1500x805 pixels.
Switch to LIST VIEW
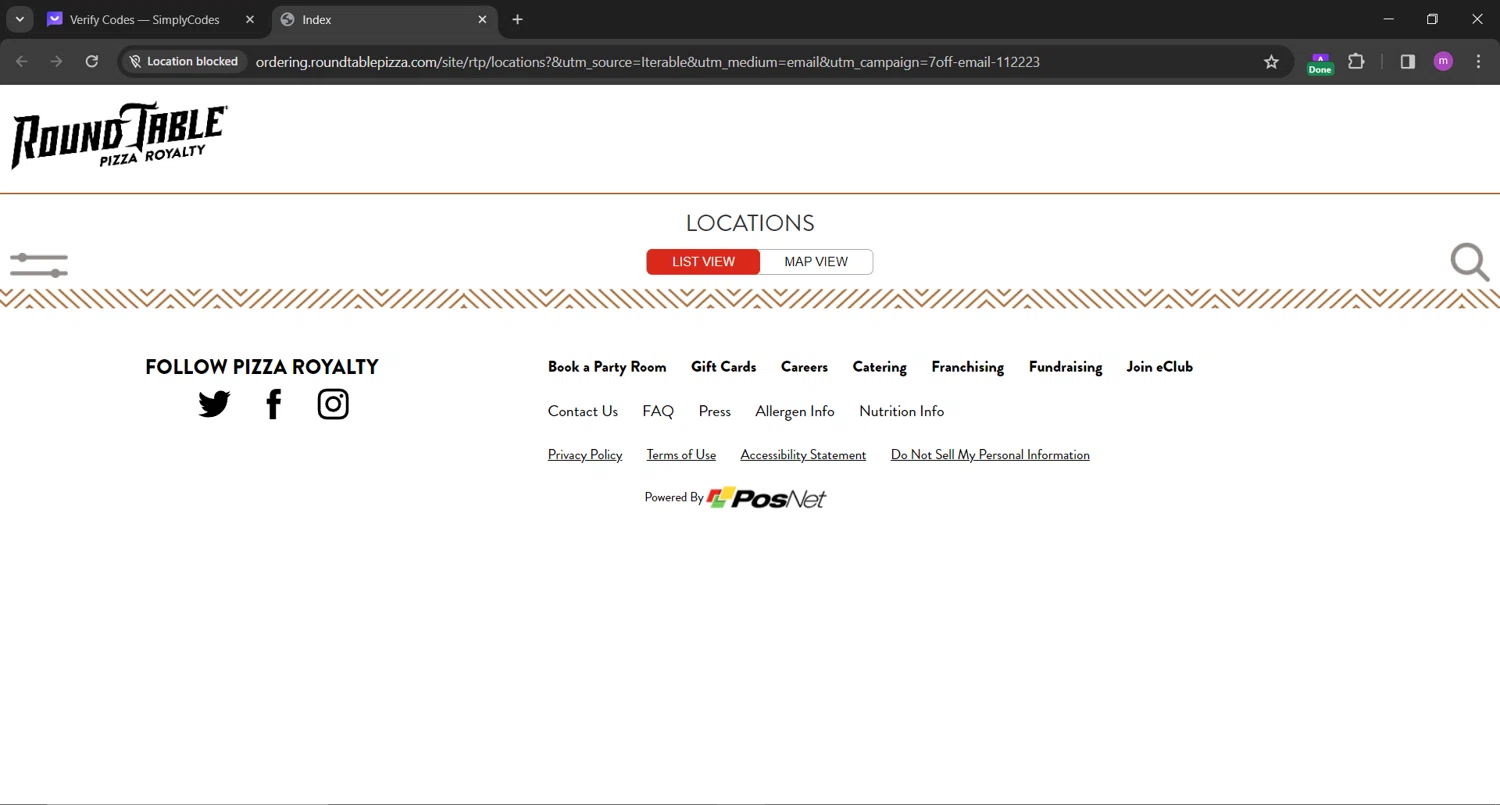[703, 262]
